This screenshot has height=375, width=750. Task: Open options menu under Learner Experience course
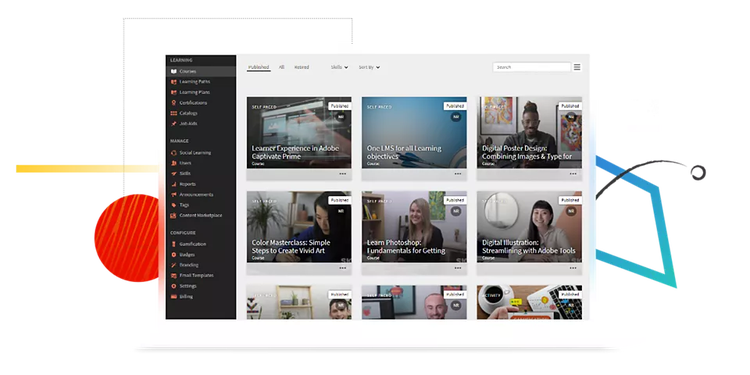click(x=342, y=174)
